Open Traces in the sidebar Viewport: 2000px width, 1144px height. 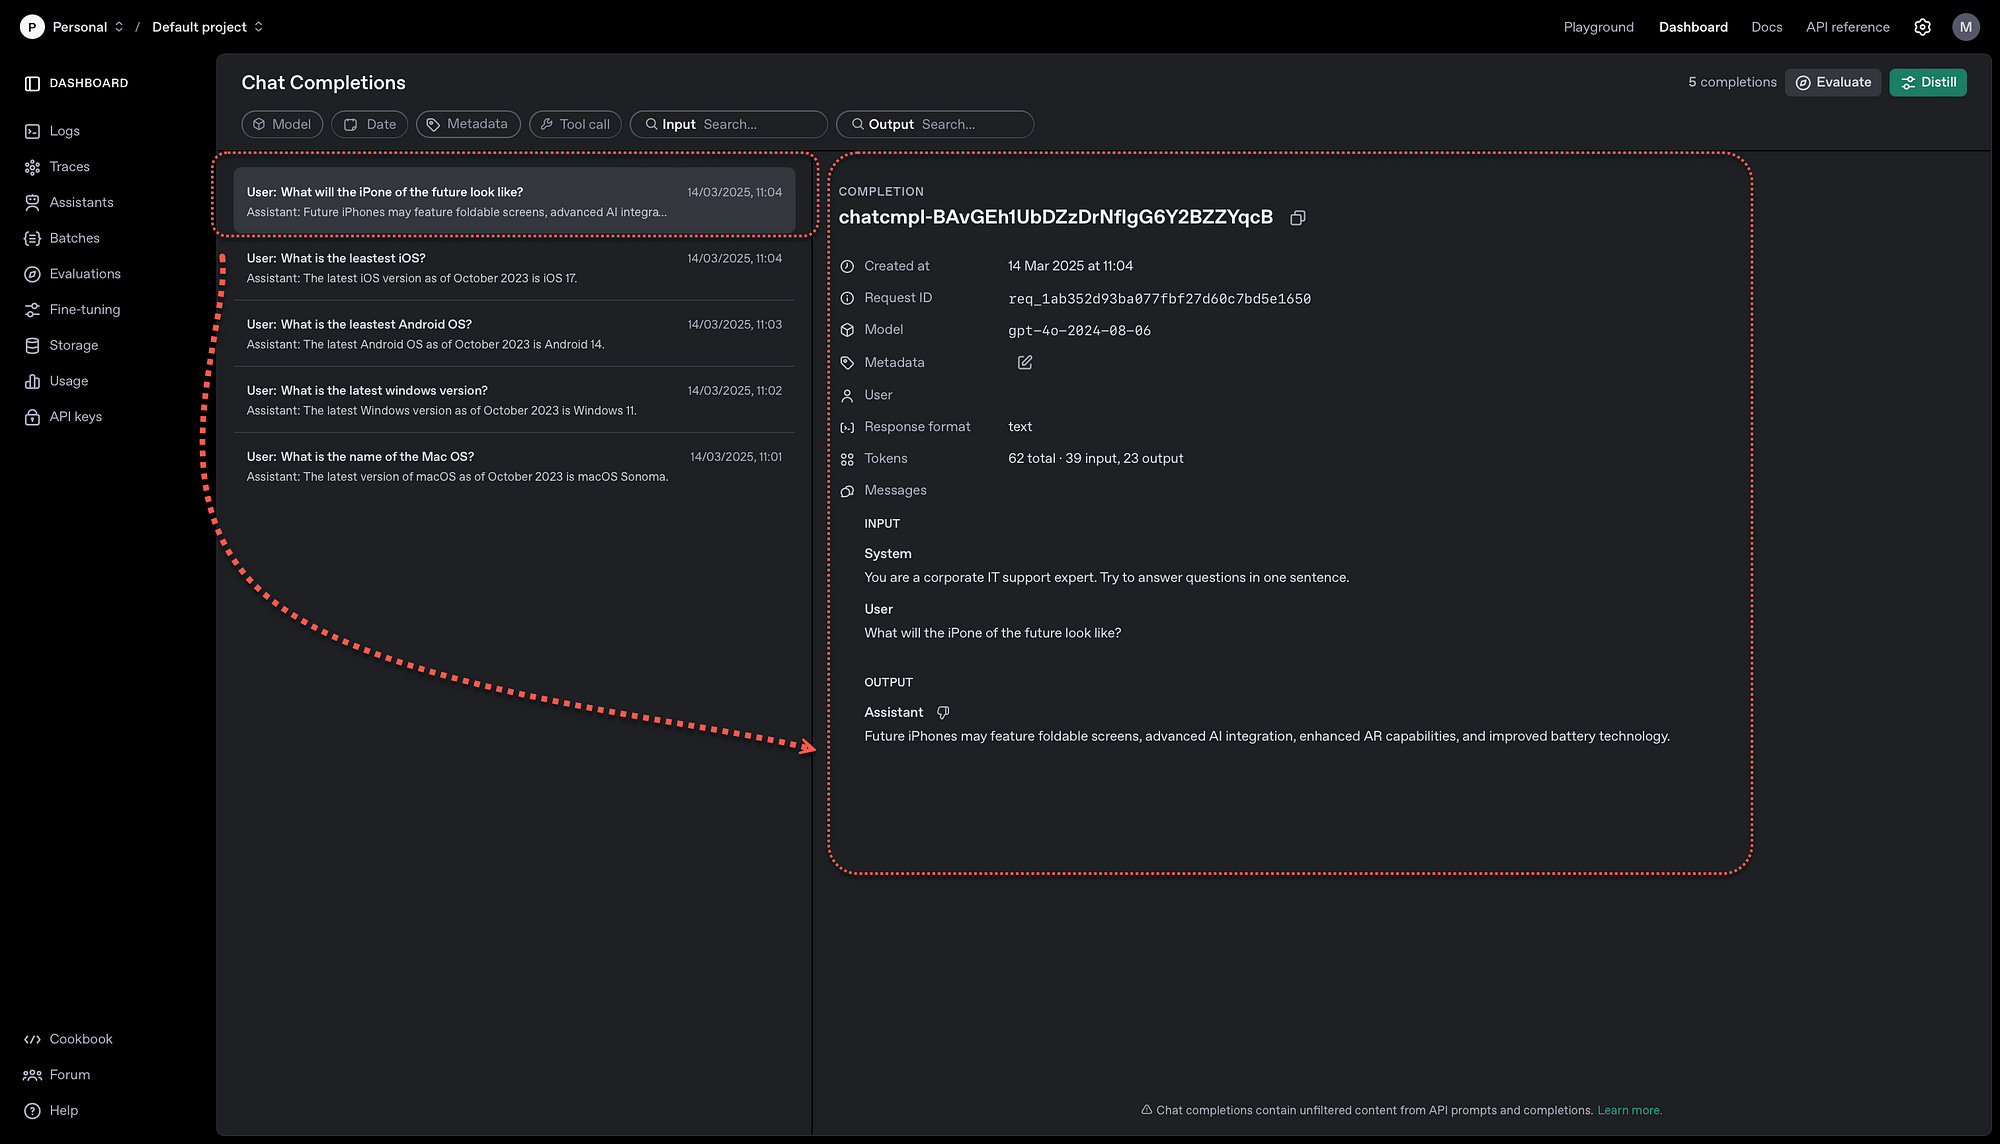click(70, 167)
